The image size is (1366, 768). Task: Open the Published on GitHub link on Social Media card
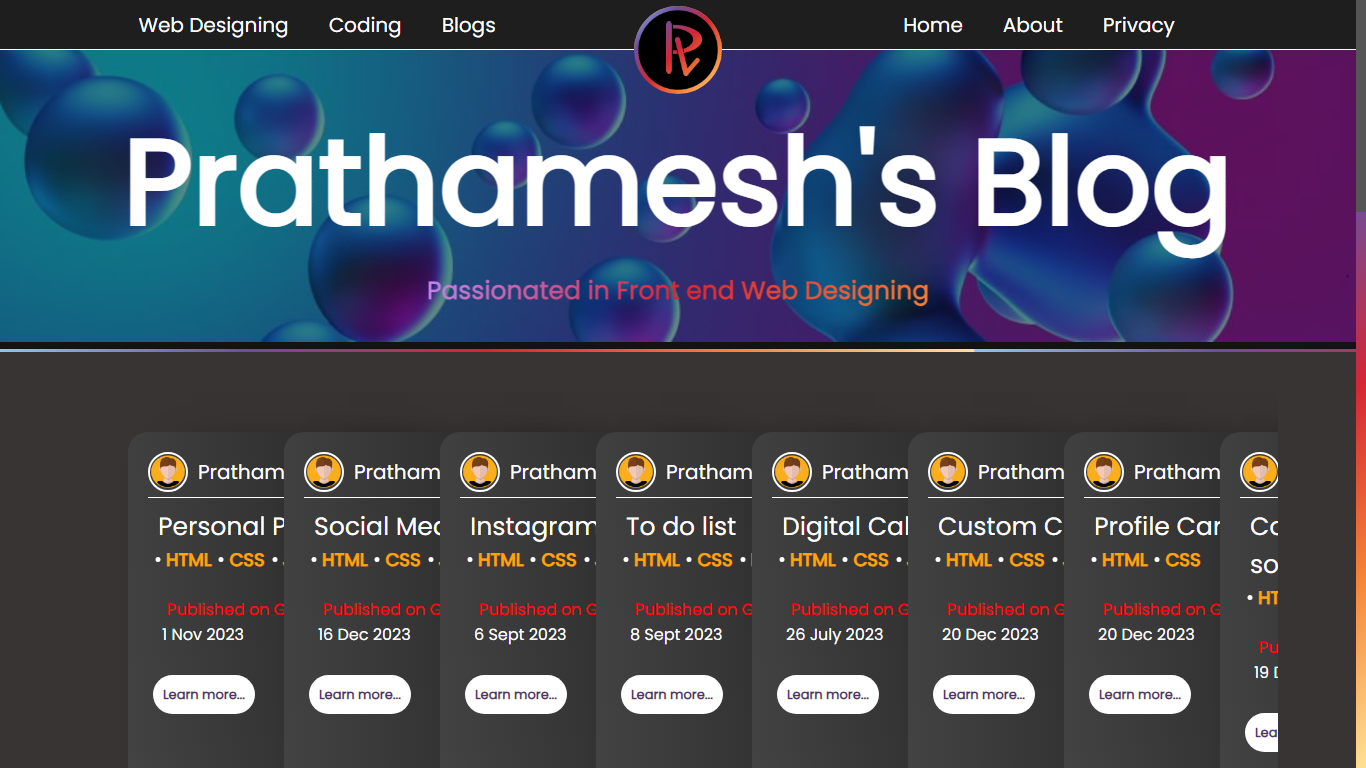pyautogui.click(x=383, y=609)
